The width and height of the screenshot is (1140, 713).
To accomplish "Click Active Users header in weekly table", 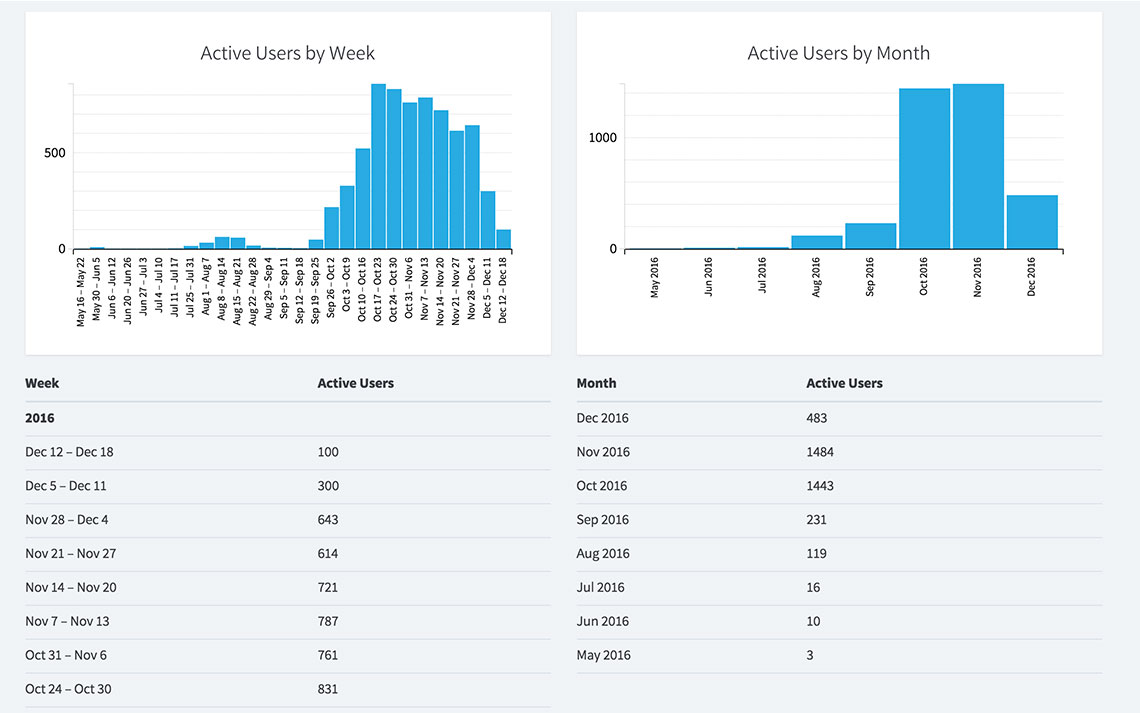I will tap(355, 383).
